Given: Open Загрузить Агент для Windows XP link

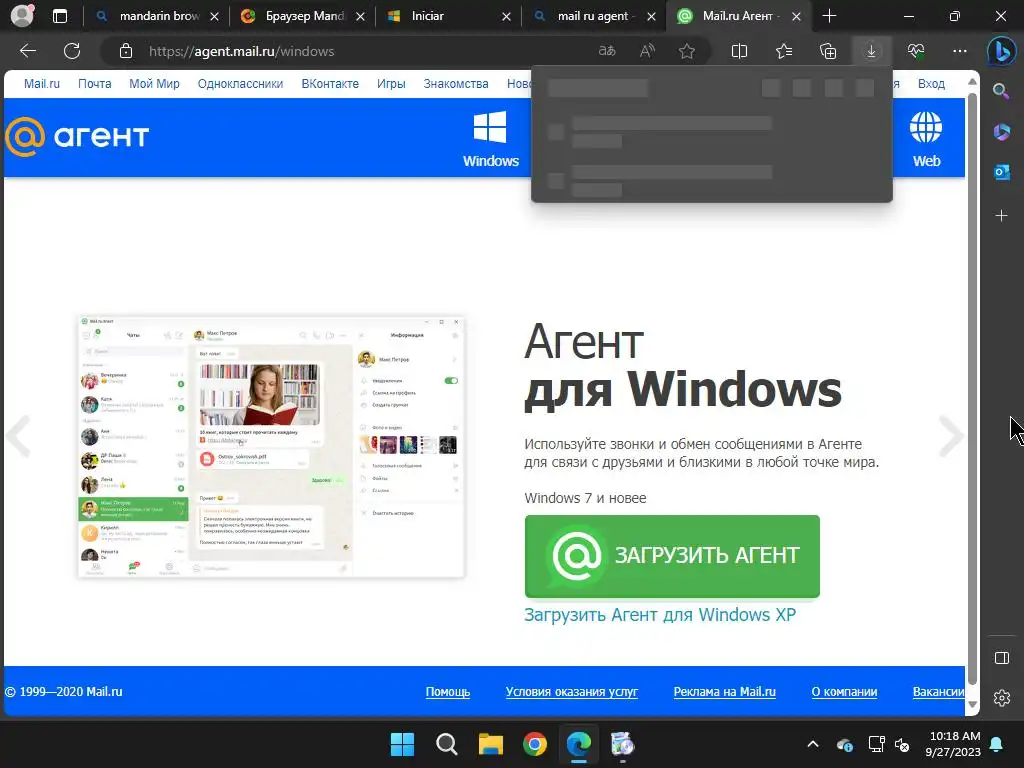Looking at the screenshot, I should click(660, 615).
